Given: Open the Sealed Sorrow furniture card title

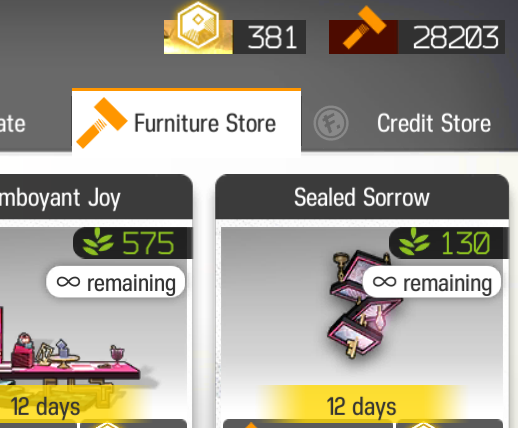Looking at the screenshot, I should pos(362,197).
